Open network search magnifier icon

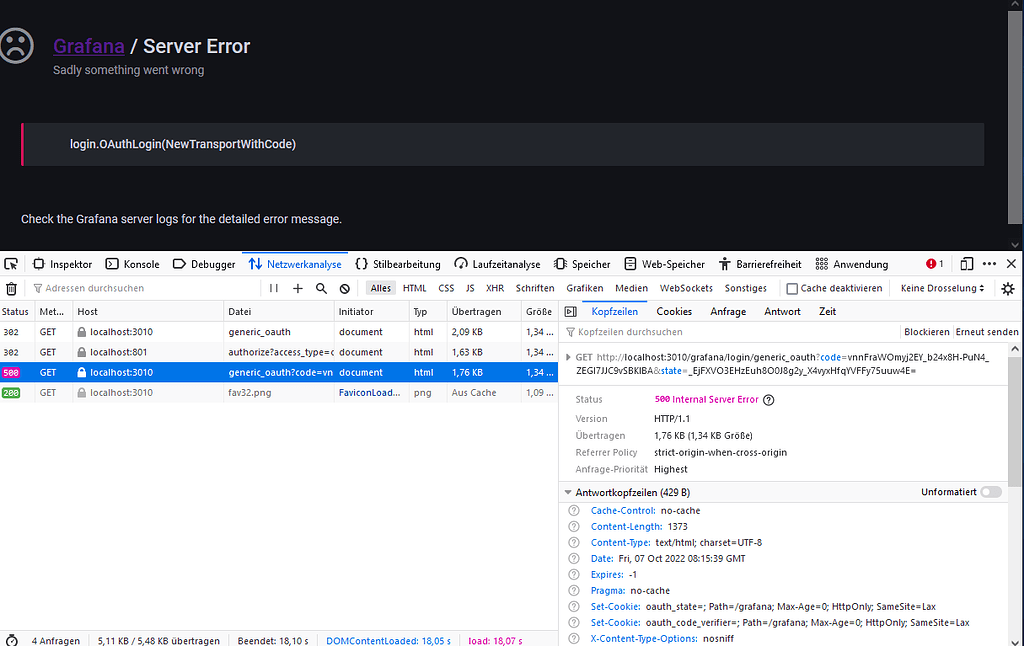pos(321,288)
